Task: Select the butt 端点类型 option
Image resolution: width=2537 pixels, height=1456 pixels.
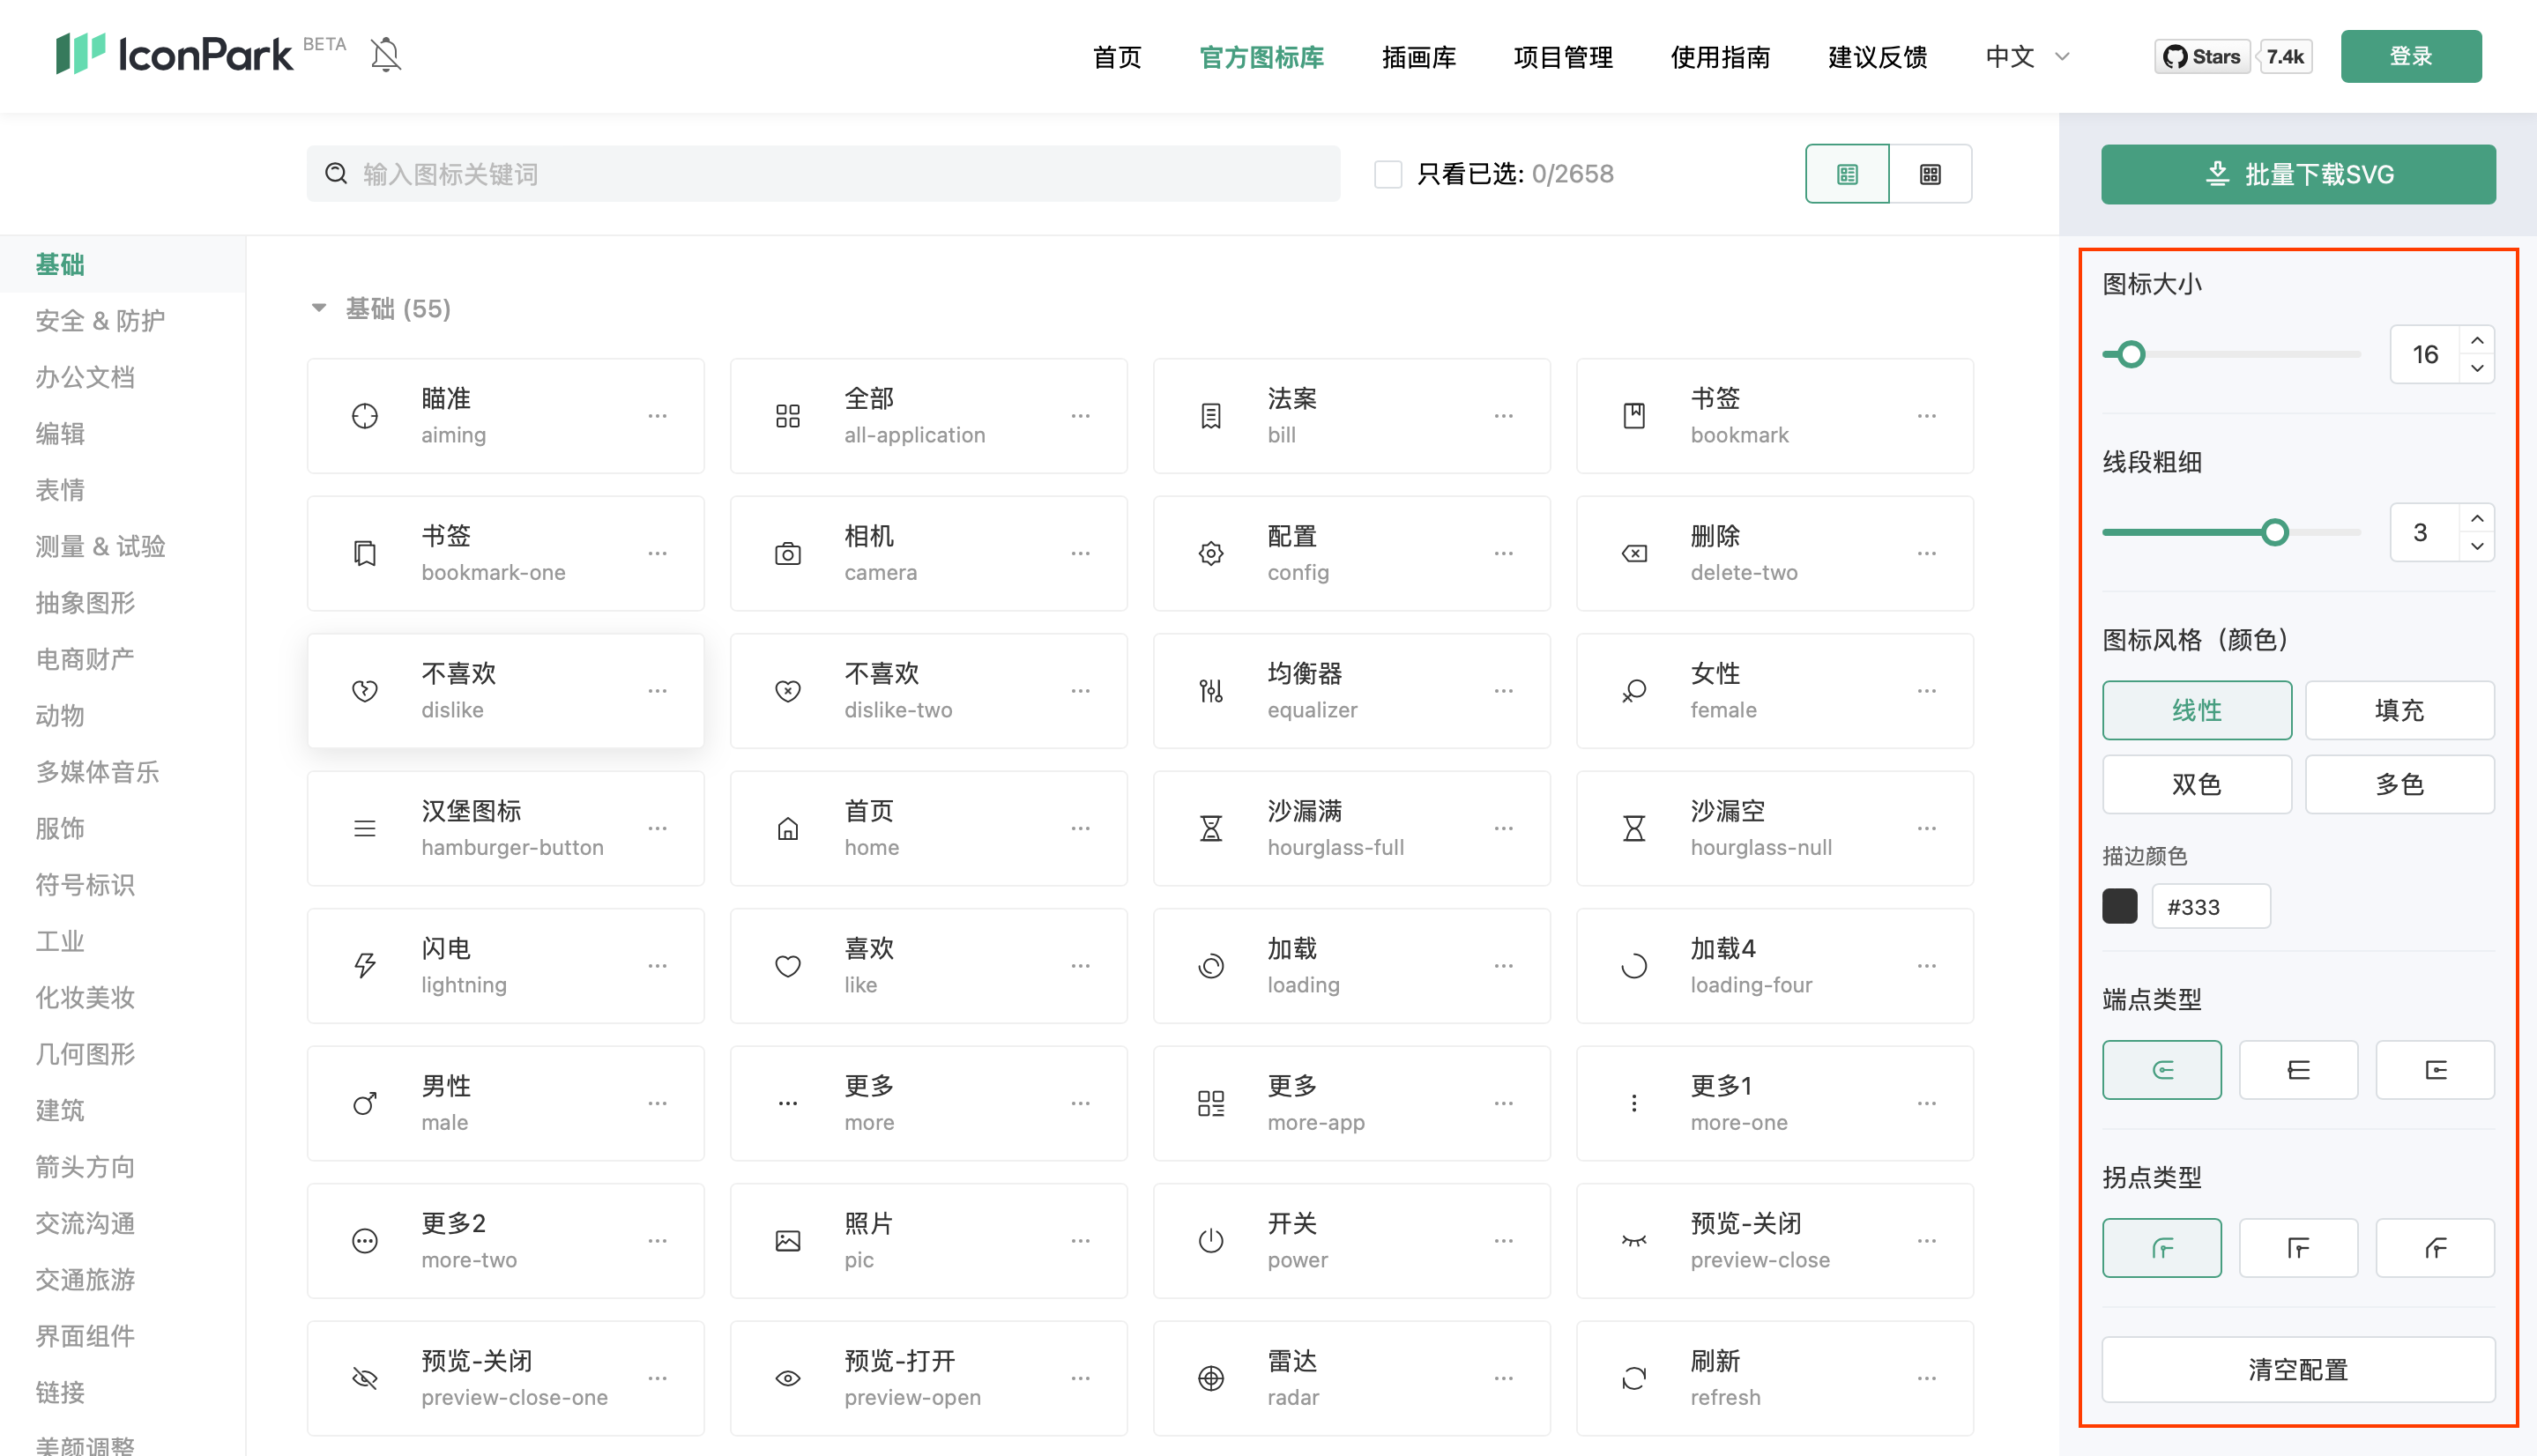Action: (x=2298, y=1070)
